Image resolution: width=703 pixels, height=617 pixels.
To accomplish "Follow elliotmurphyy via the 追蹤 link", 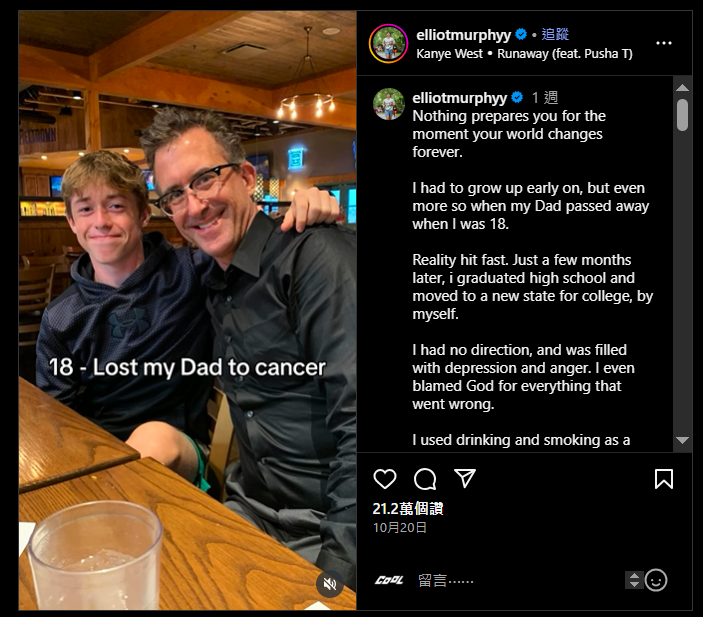I will [x=556, y=34].
